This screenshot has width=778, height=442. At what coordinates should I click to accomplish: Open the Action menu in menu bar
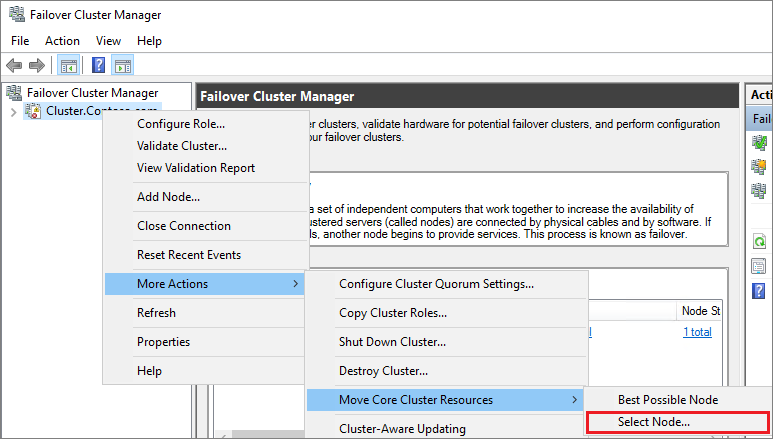pyautogui.click(x=62, y=41)
